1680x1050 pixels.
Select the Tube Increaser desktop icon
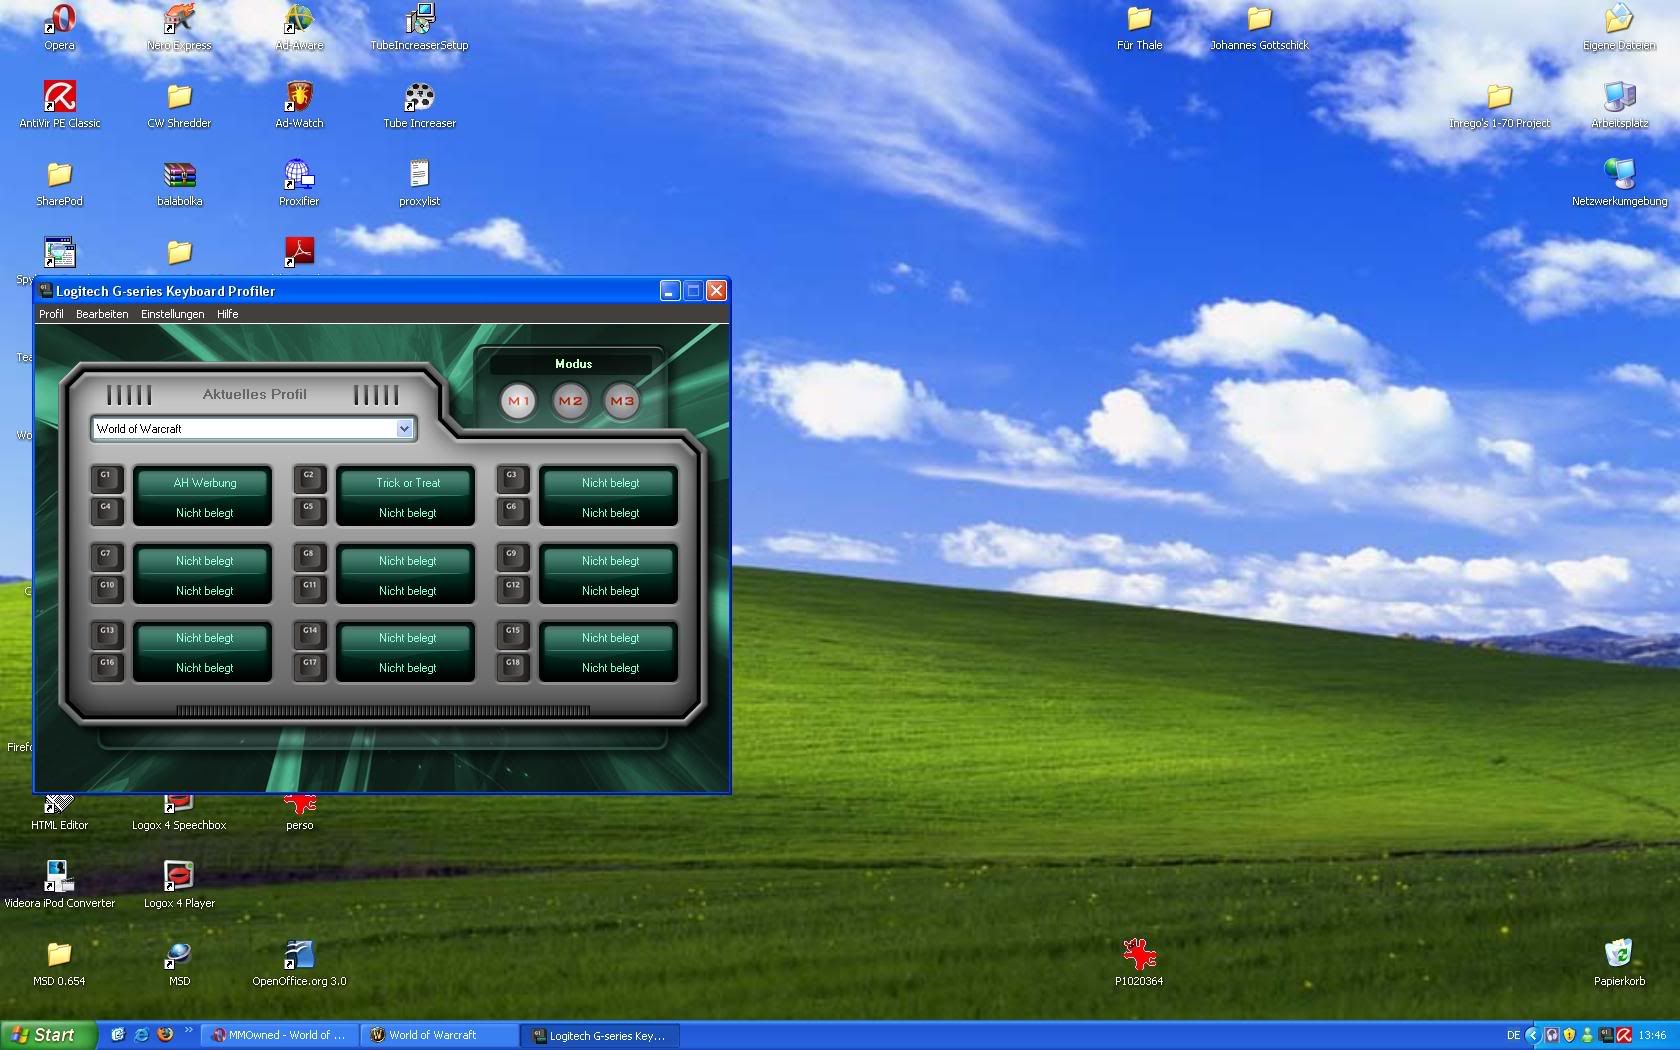pos(419,105)
